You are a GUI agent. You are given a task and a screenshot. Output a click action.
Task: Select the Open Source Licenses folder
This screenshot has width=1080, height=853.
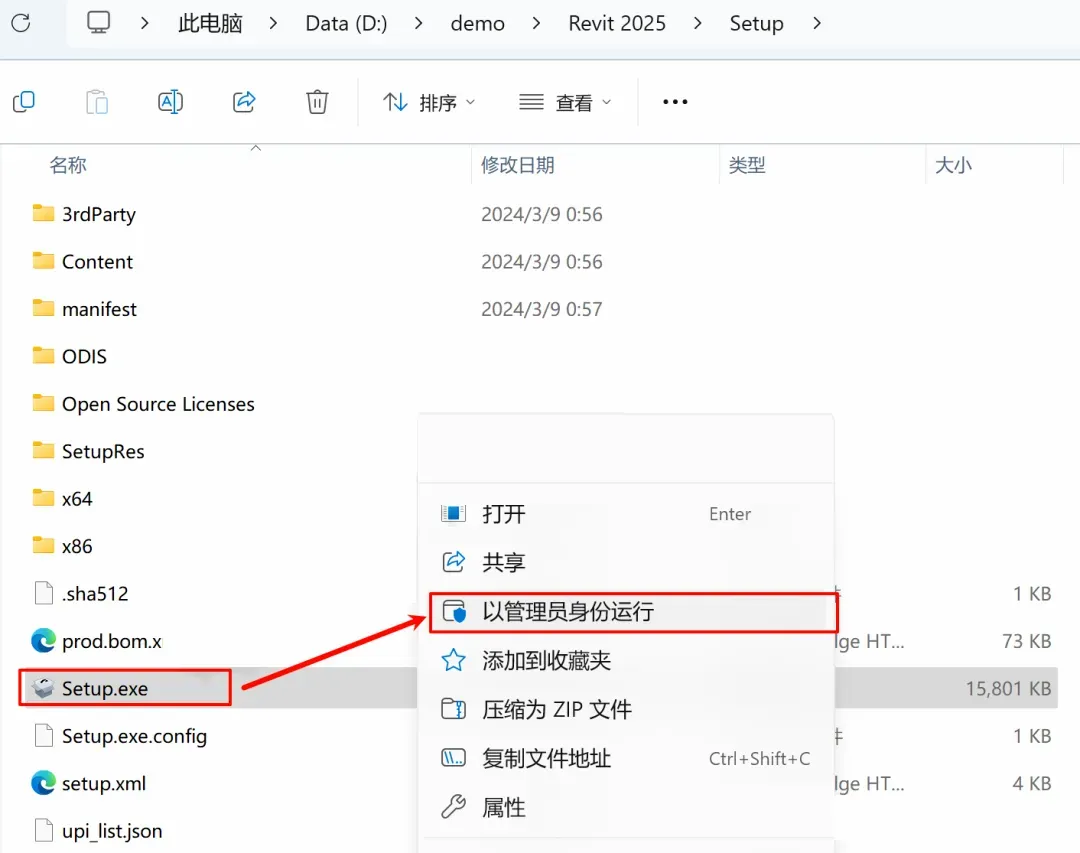tap(158, 404)
